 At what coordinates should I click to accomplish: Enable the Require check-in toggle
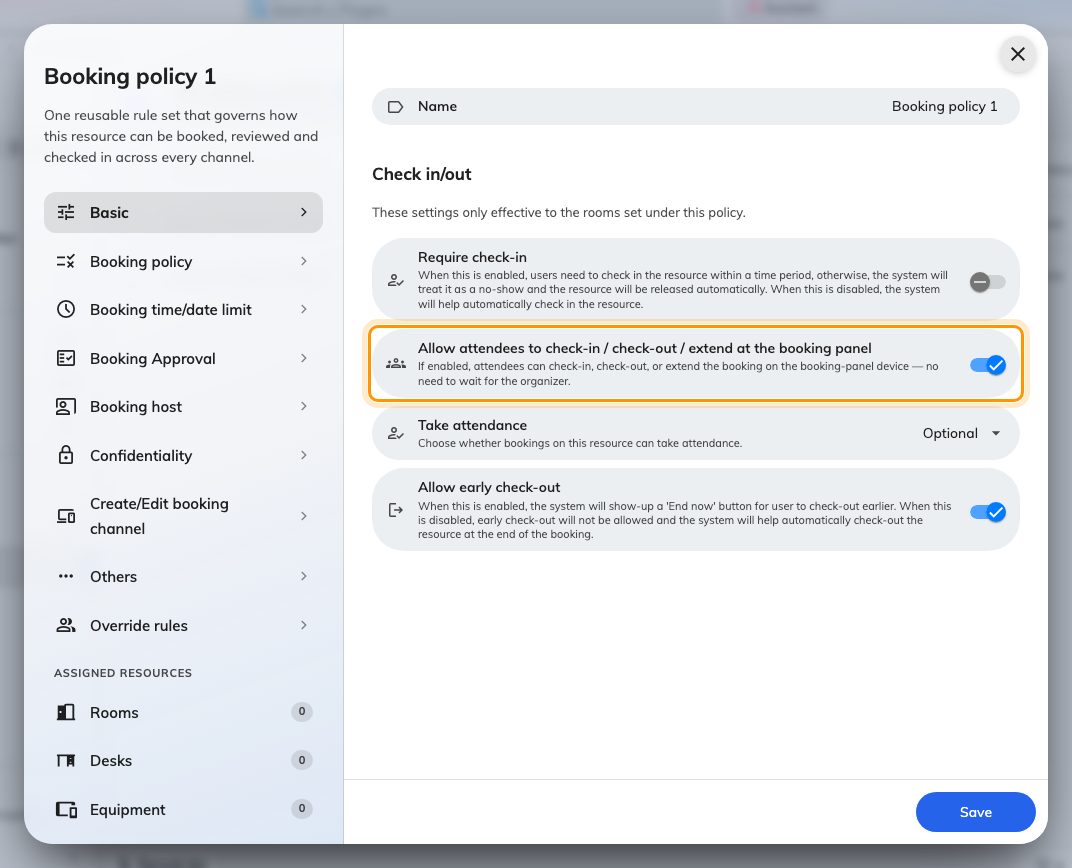coord(987,282)
